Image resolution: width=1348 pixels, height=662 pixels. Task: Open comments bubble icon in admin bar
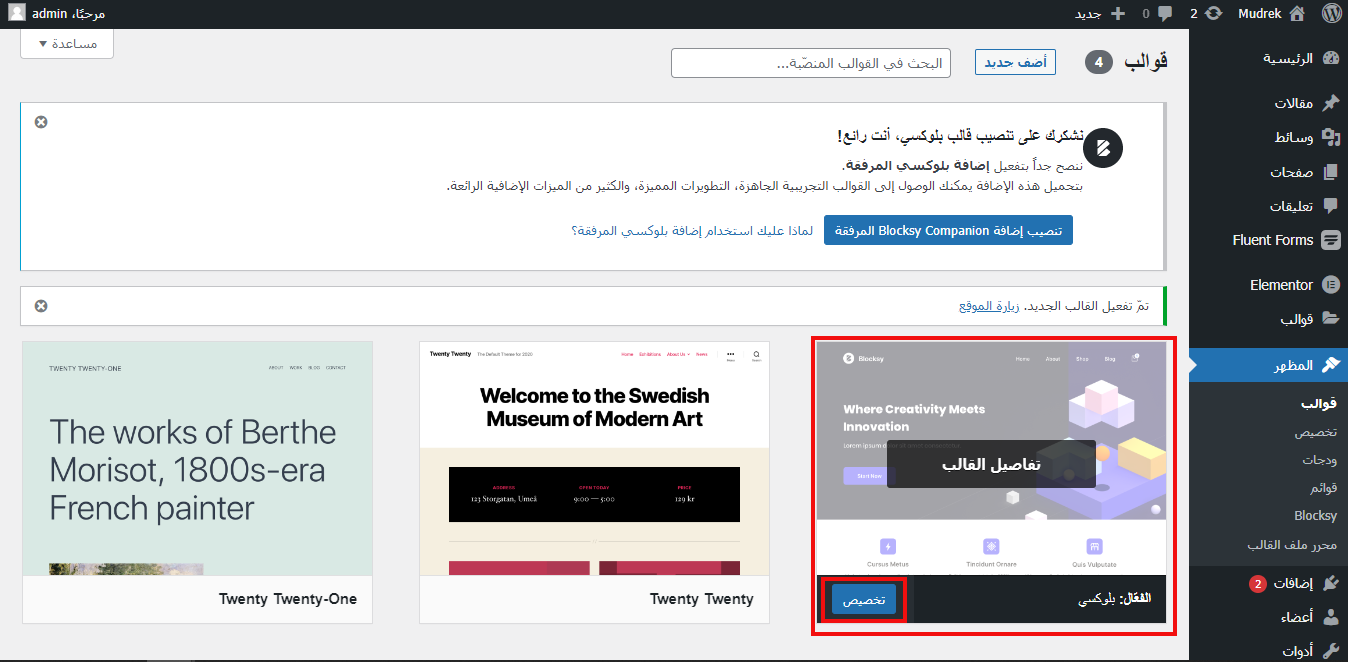pyautogui.click(x=1166, y=14)
